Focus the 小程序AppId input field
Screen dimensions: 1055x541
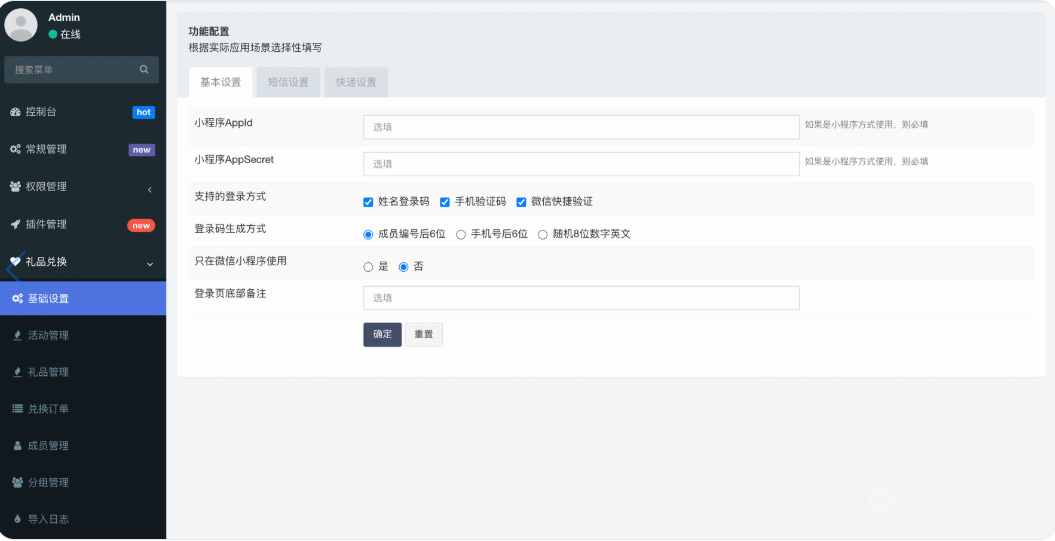click(580, 127)
